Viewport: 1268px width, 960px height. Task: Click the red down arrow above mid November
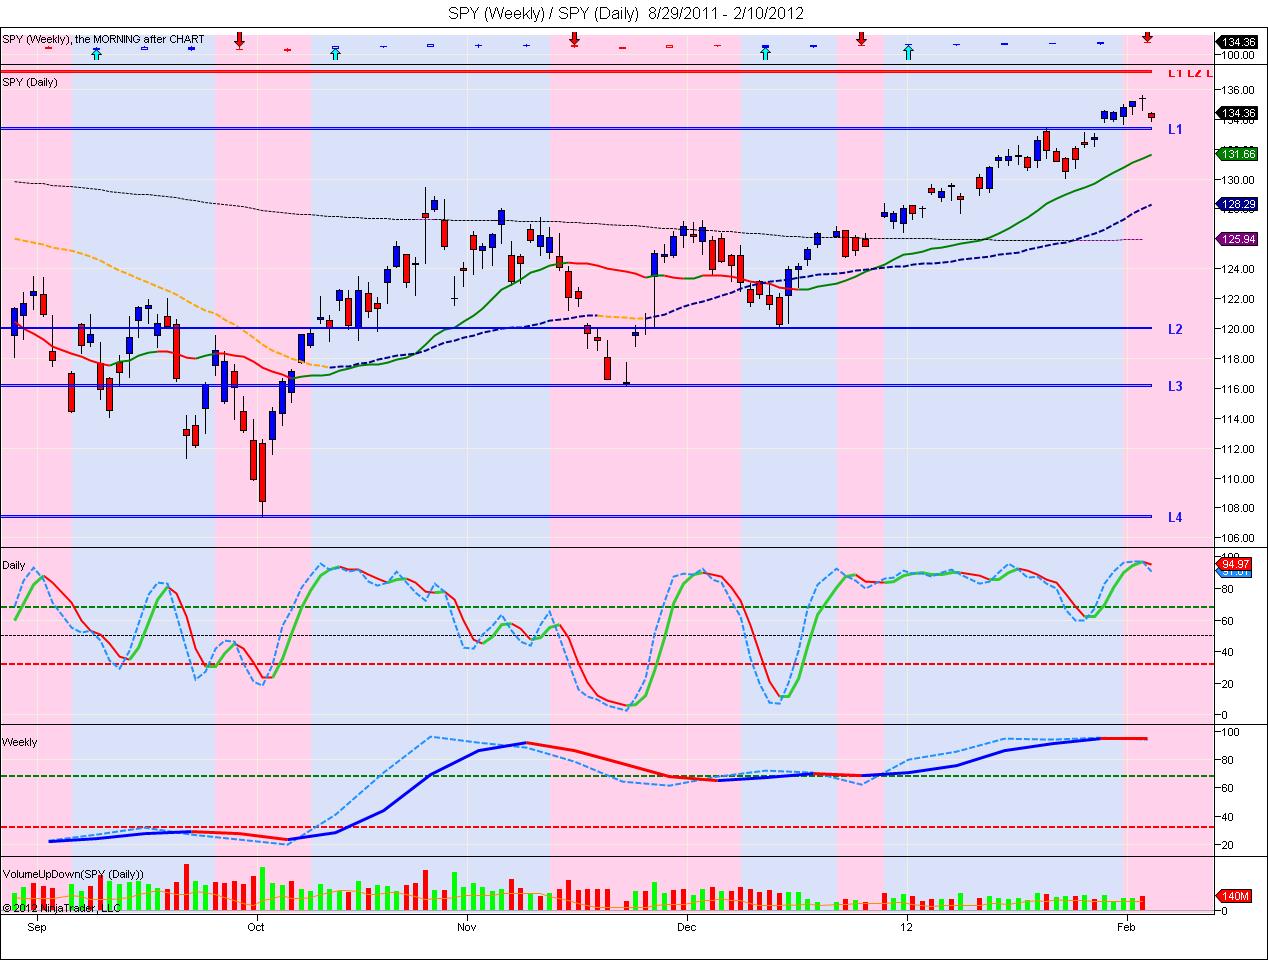574,39
